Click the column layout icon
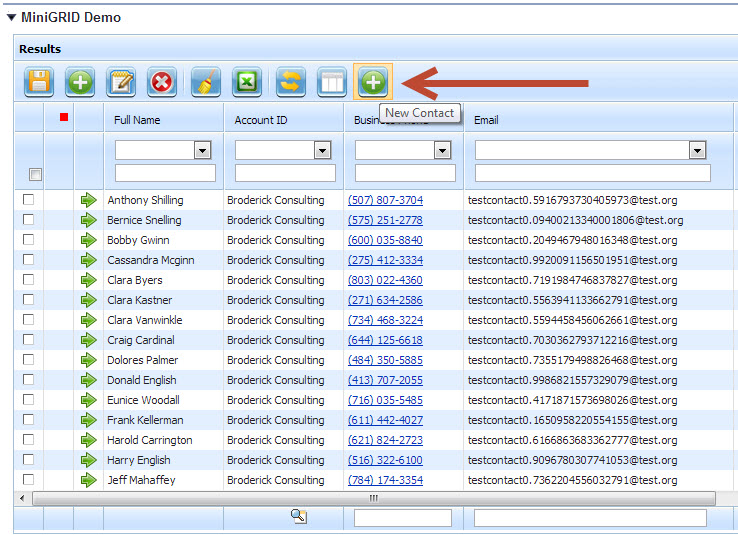 click(x=331, y=82)
